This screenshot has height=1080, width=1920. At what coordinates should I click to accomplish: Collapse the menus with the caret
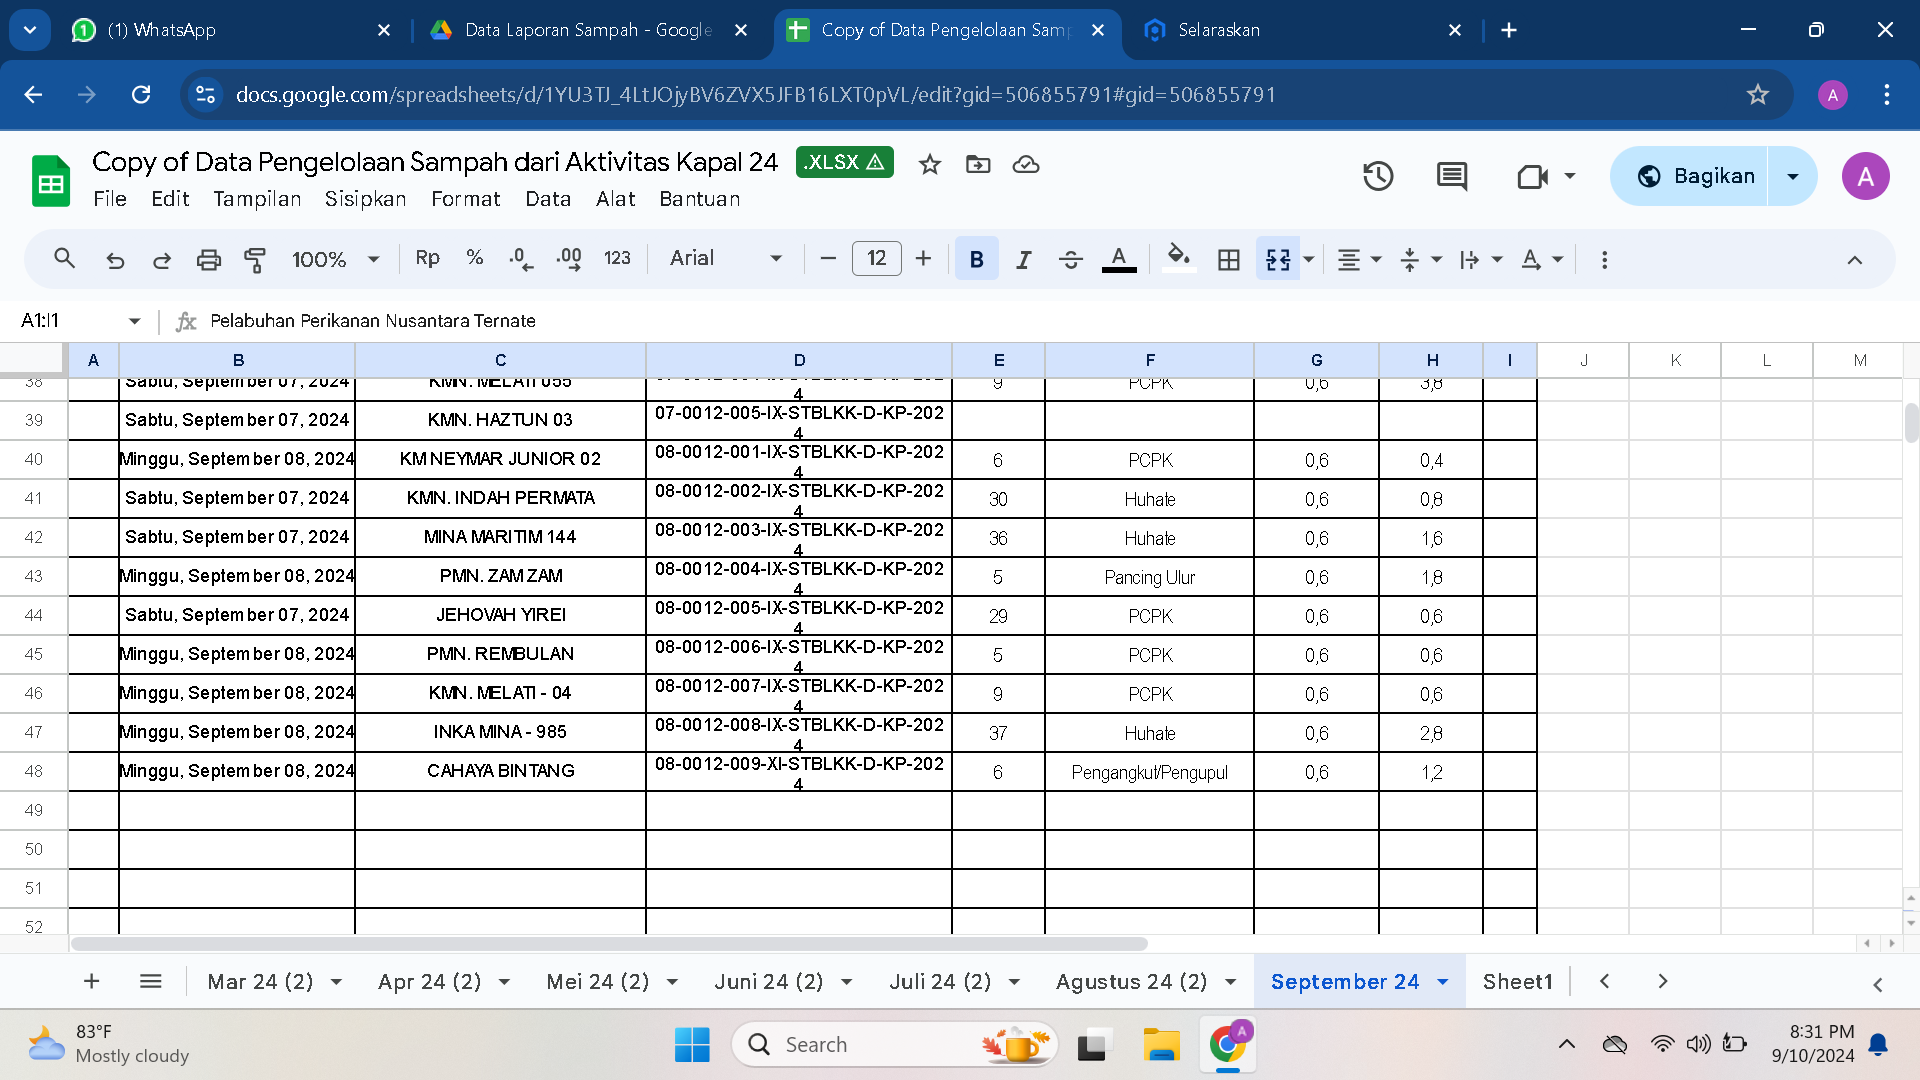1854,260
